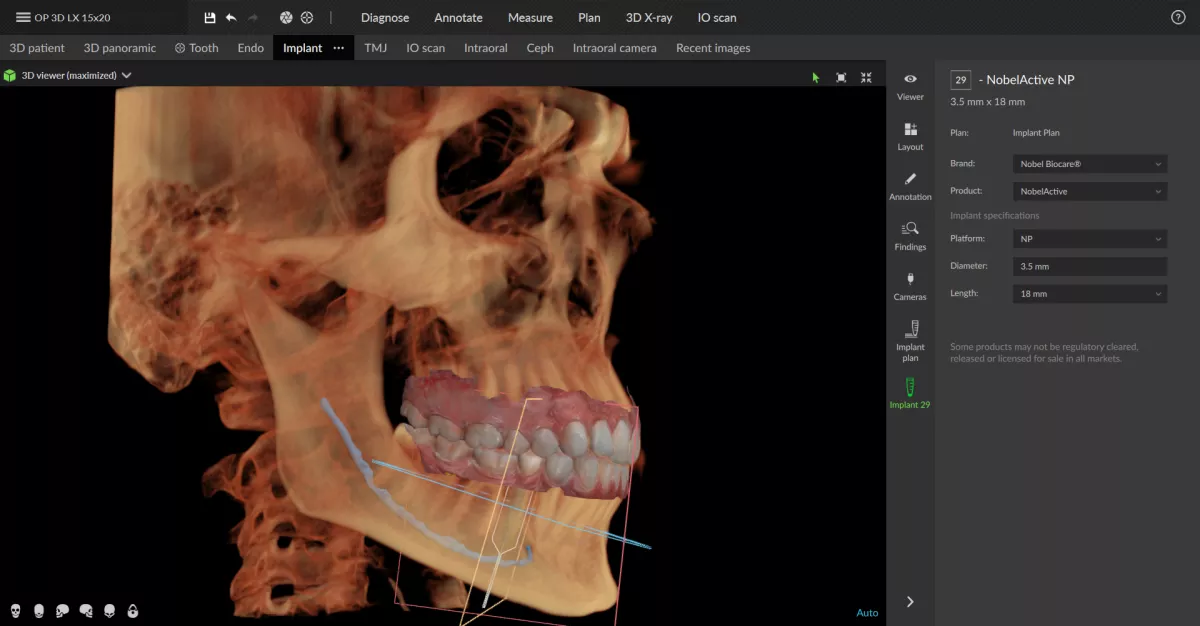The image size is (1200, 626).
Task: Select the Implant tab
Action: tap(302, 48)
